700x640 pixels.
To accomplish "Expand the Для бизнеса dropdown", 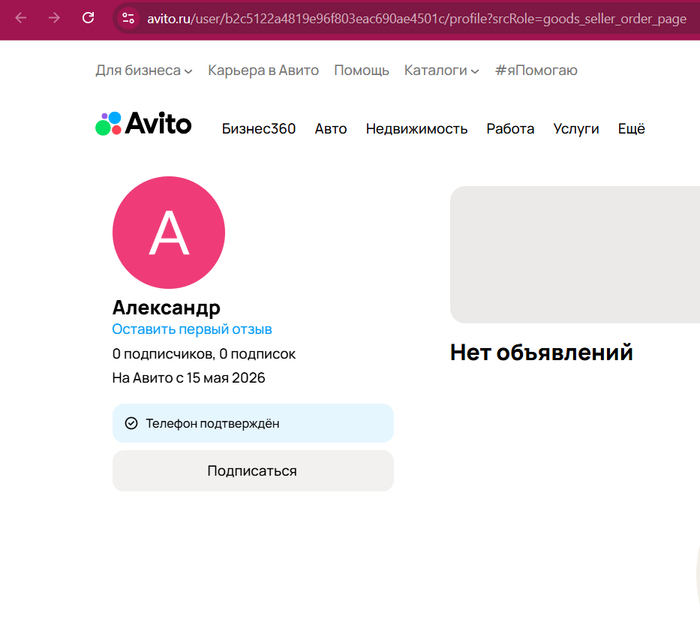I will tap(144, 71).
